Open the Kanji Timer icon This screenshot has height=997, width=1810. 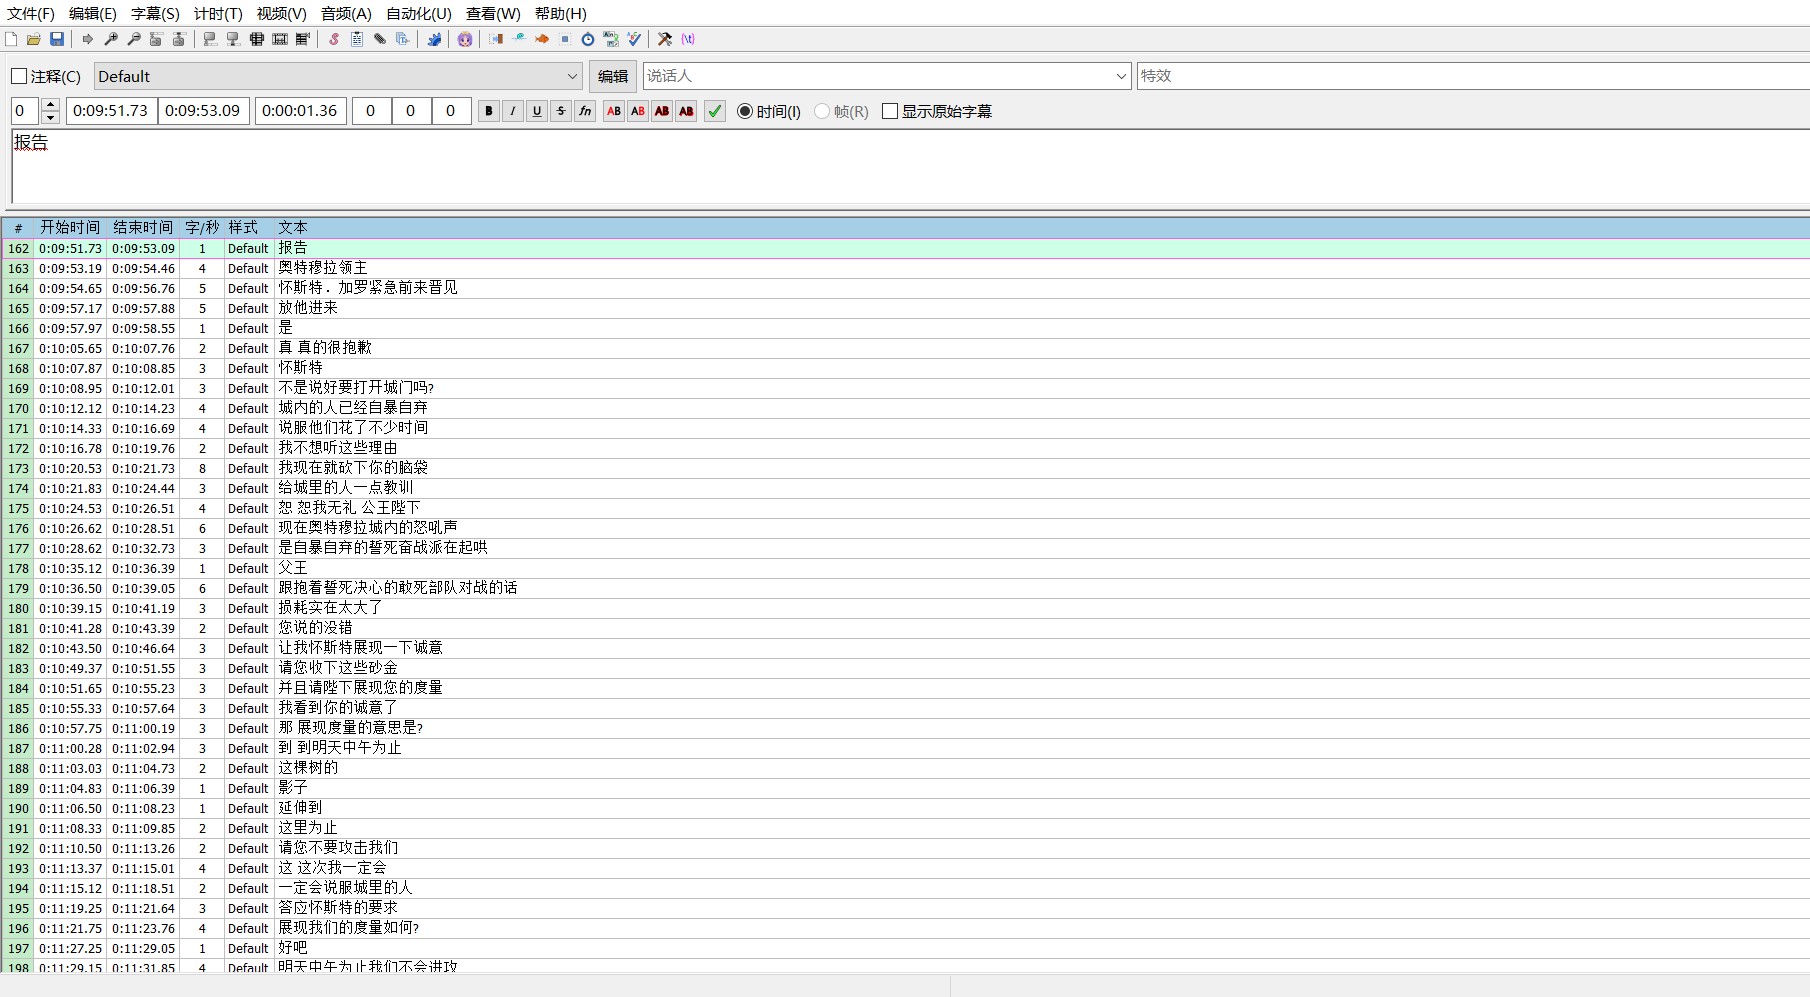[611, 39]
